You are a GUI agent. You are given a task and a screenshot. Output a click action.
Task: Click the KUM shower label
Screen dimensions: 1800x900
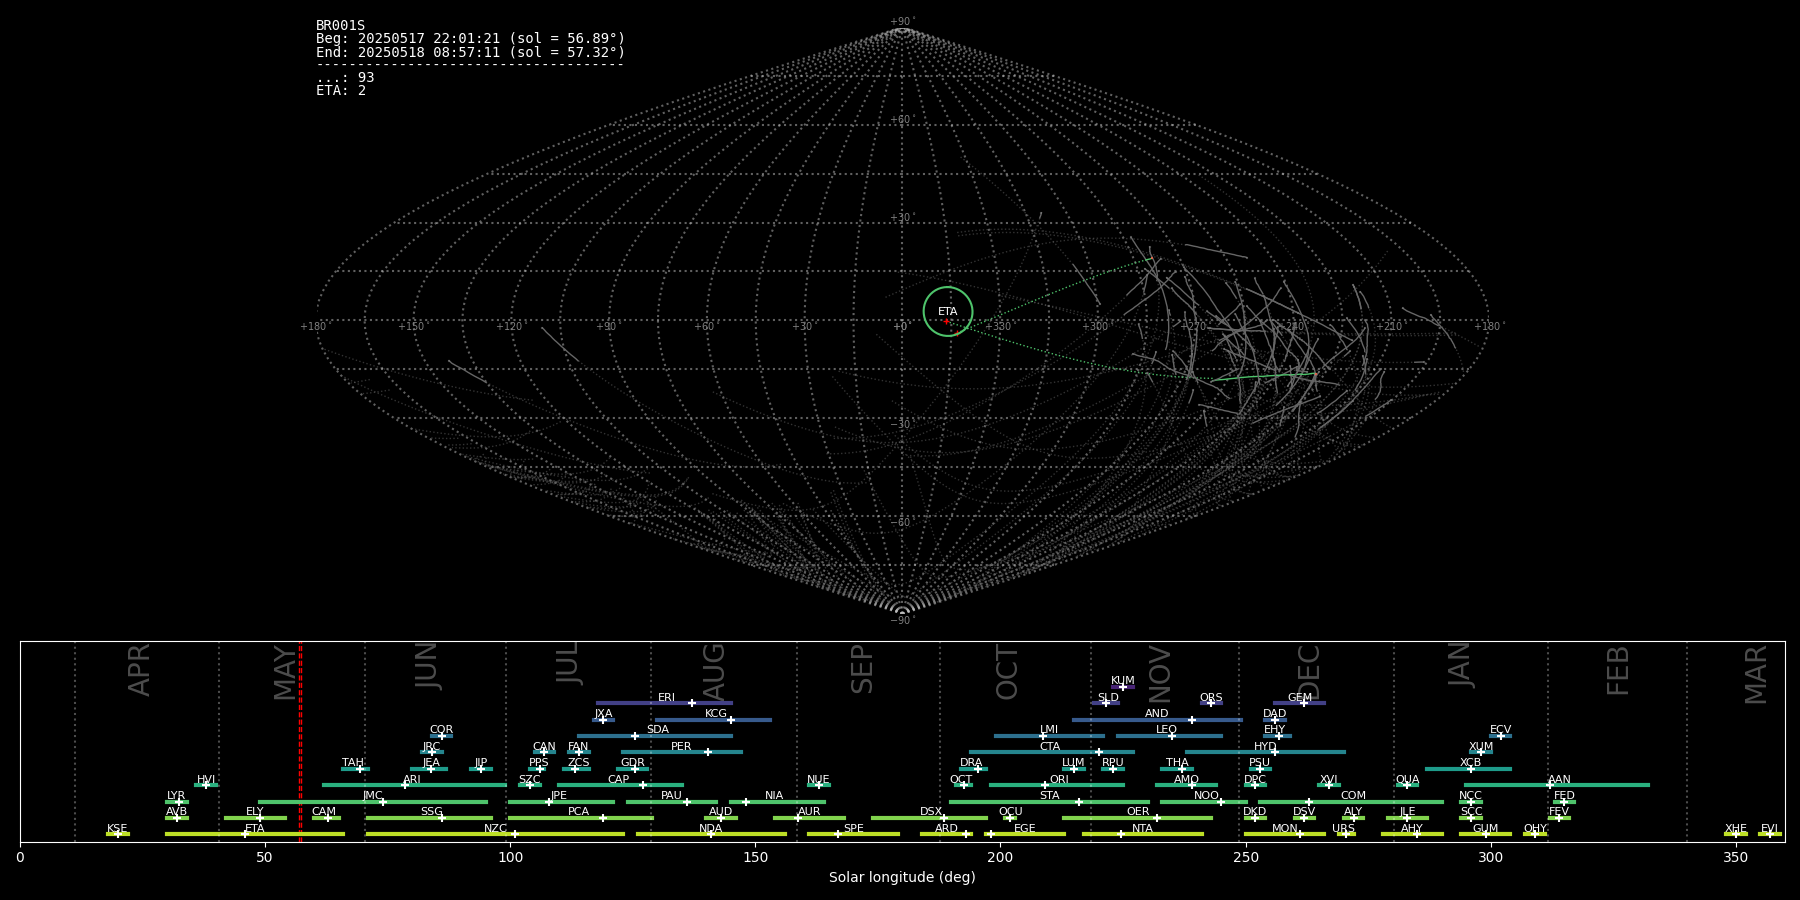click(x=1123, y=681)
